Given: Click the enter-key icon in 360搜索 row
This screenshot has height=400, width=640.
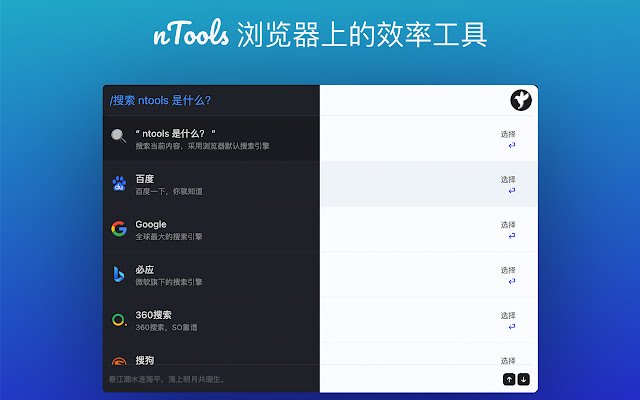Looking at the screenshot, I should [x=512, y=326].
